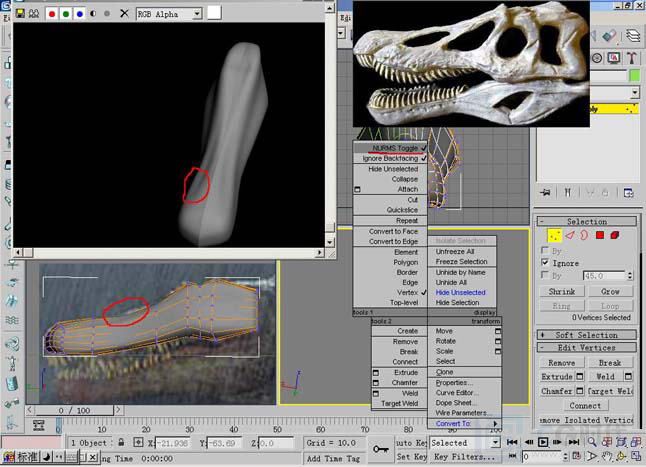This screenshot has height=467, width=646.
Task: Click Play Animation button
Action: (x=543, y=442)
